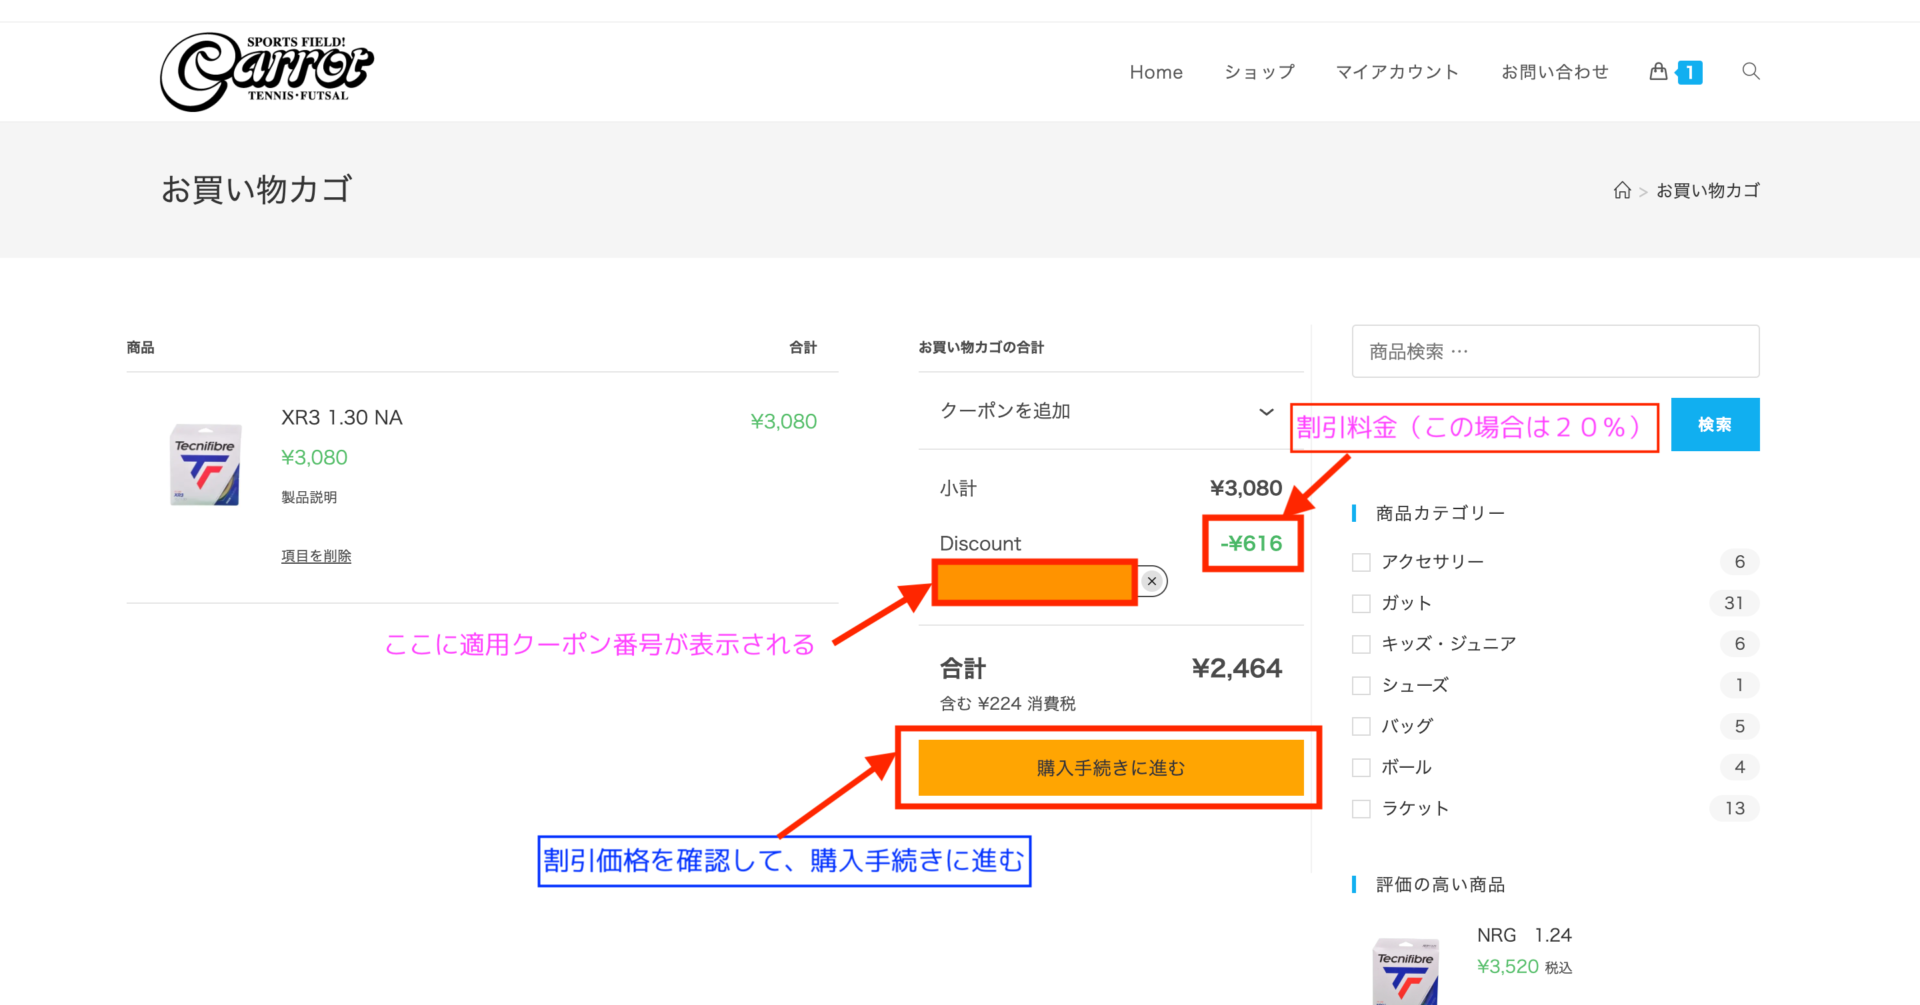Click the search magnifier icon in header
The width and height of the screenshot is (1920, 1005).
1750,71
